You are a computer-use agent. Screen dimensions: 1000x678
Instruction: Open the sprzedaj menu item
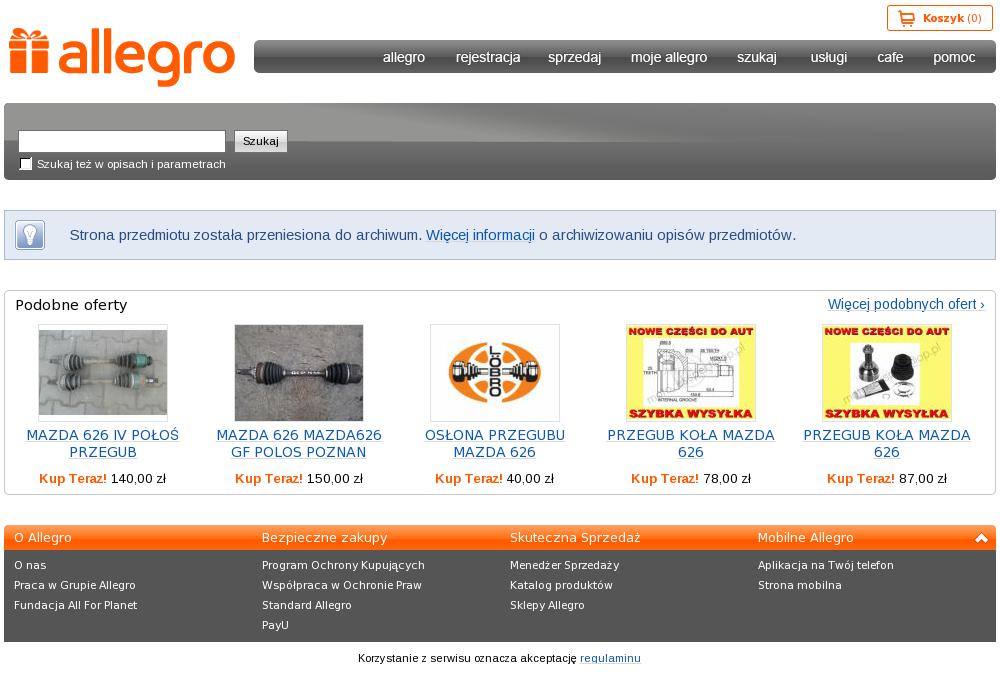(x=575, y=57)
